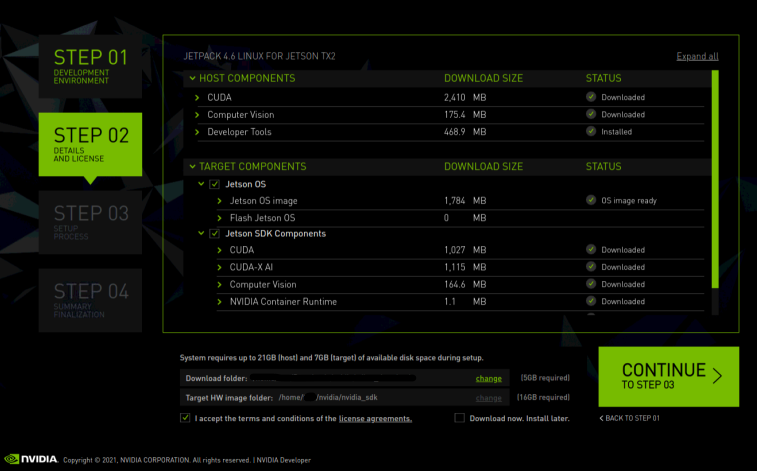Screen dimensions: 757x471
Task: Click the 1,027 MB size value
Action: coord(465,250)
